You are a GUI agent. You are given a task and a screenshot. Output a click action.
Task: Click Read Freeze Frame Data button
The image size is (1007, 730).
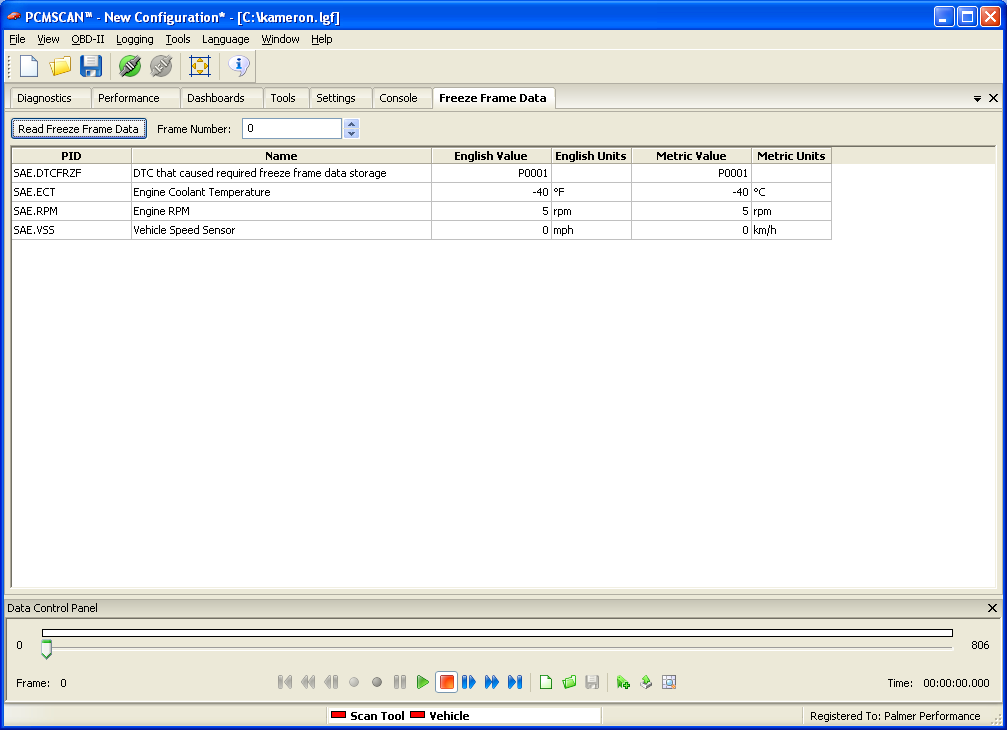(x=78, y=128)
